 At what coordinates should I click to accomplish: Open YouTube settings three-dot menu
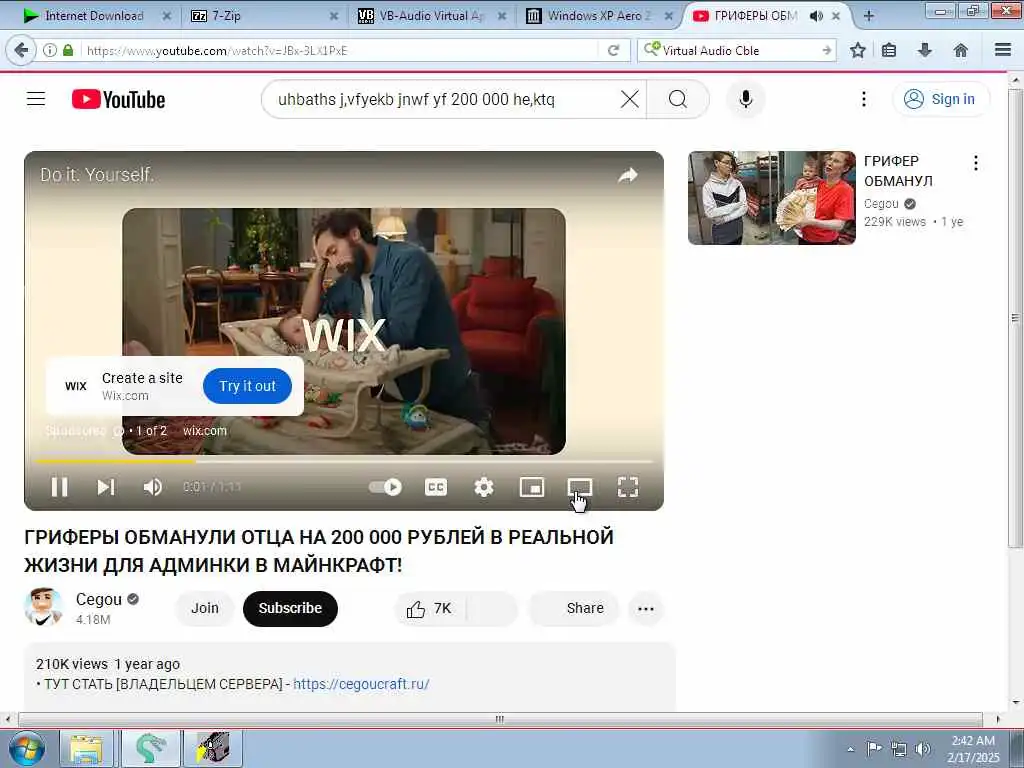click(864, 99)
